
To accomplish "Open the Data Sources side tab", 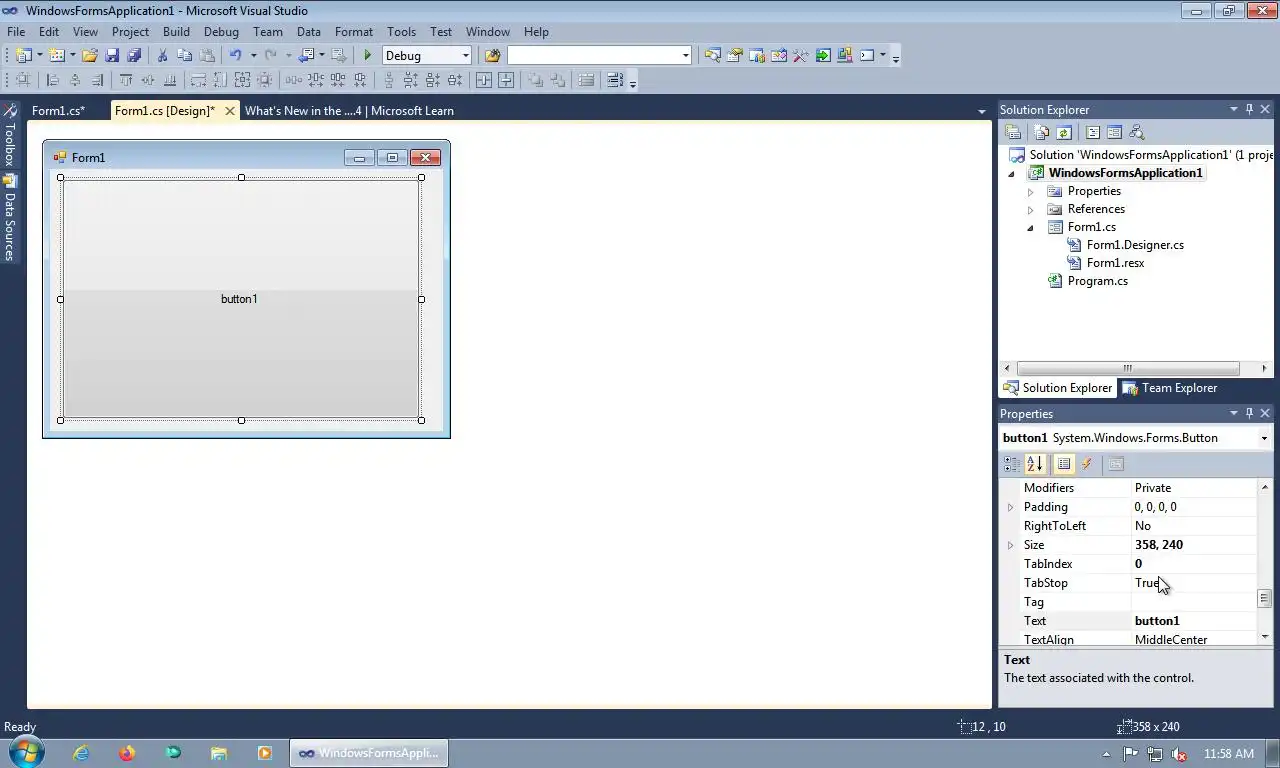I will (9, 218).
